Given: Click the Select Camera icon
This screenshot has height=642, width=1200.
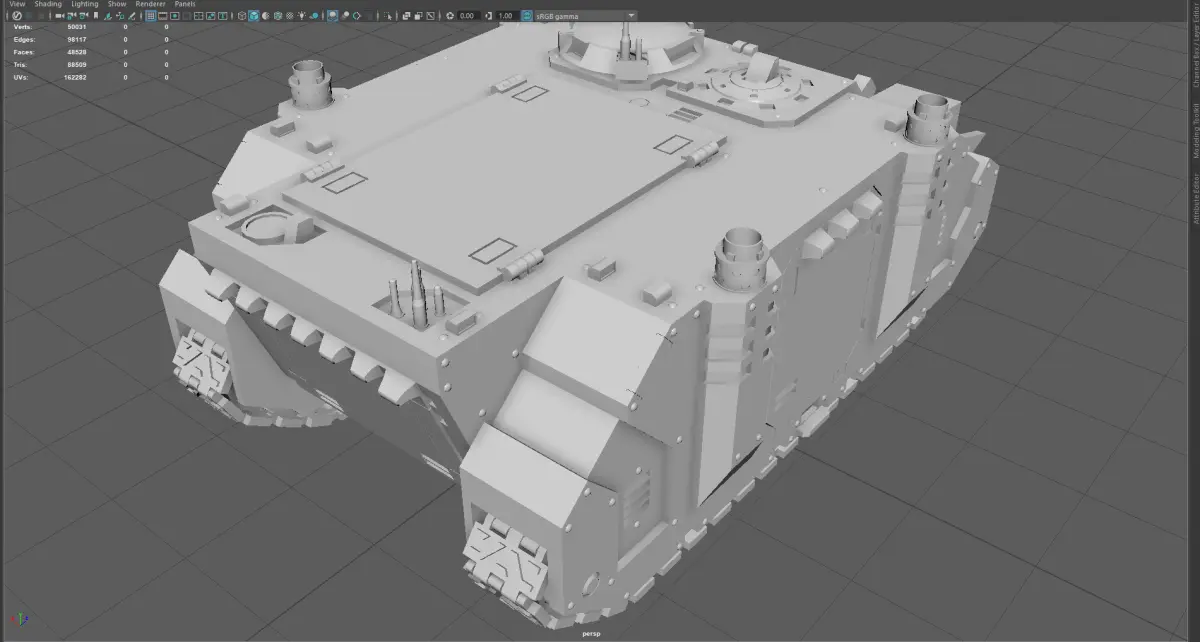Looking at the screenshot, I should (59, 16).
